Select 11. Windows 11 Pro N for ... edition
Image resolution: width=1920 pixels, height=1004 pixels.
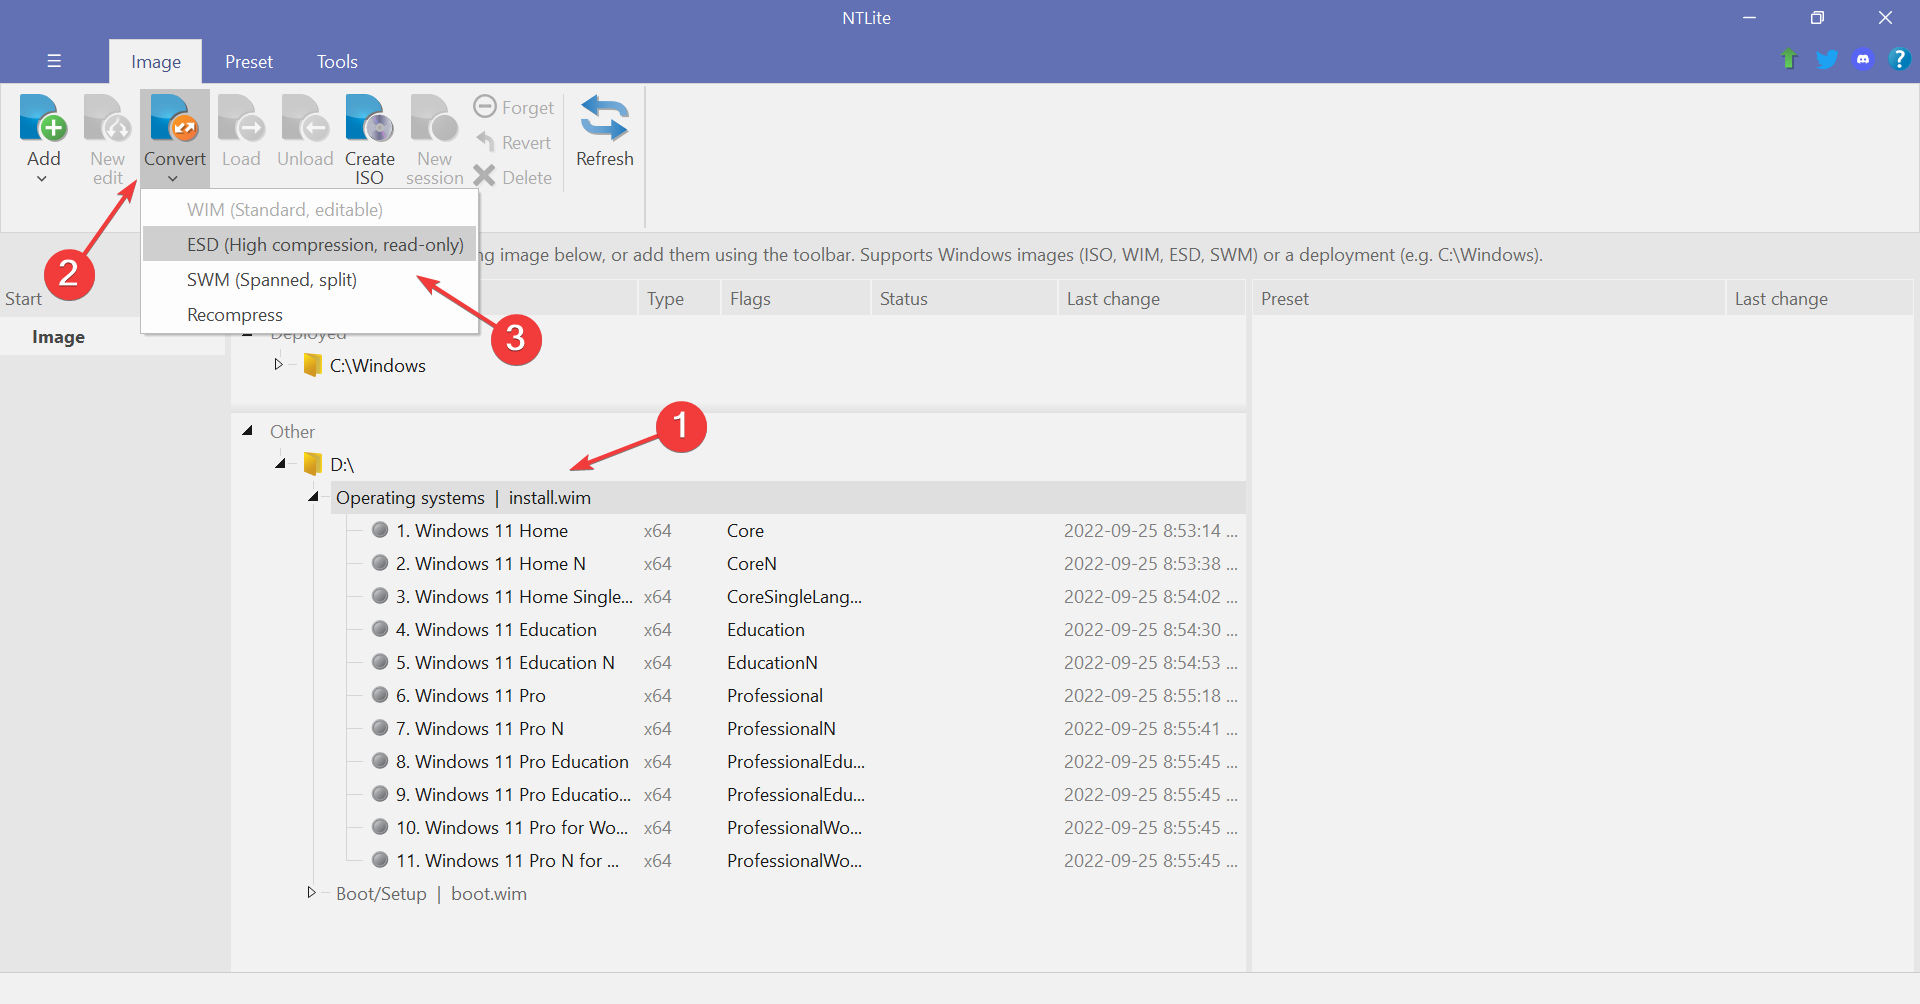tap(507, 861)
